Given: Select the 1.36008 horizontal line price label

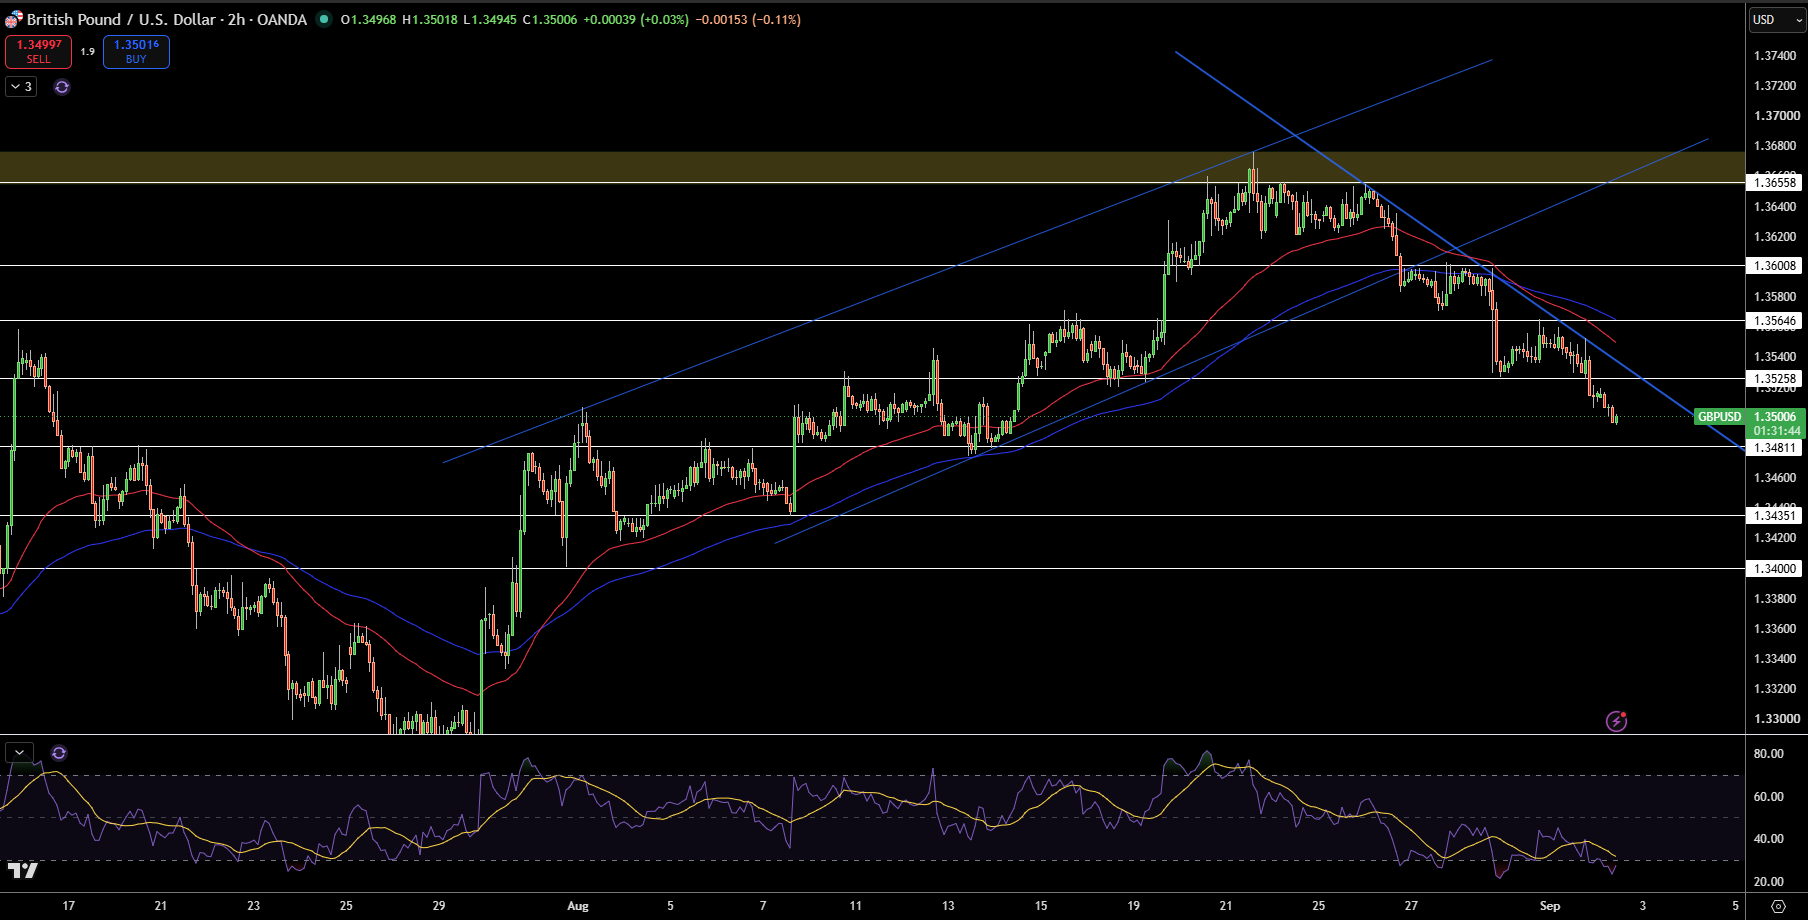Looking at the screenshot, I should pos(1775,266).
